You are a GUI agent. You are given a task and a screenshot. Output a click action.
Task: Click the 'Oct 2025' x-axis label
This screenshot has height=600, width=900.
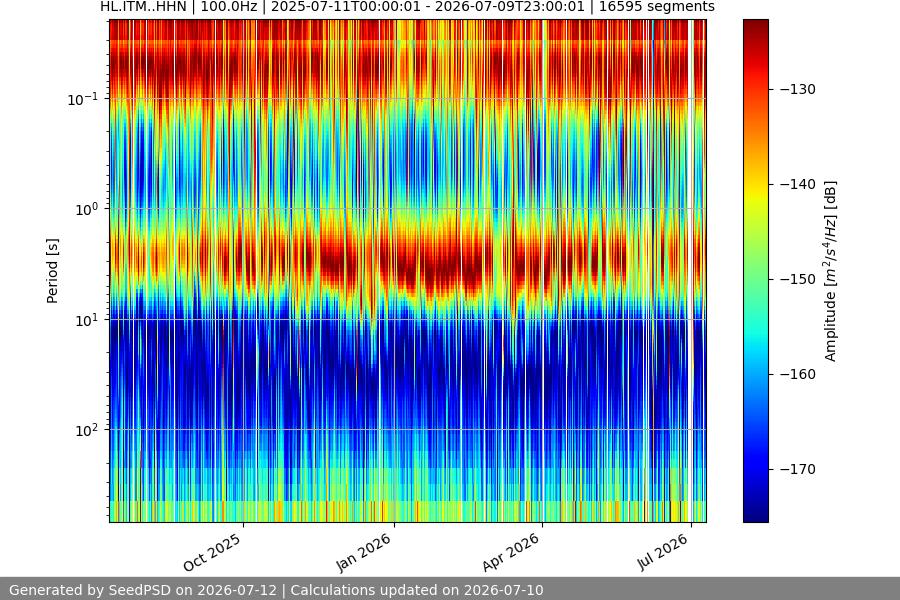[x=212, y=553]
